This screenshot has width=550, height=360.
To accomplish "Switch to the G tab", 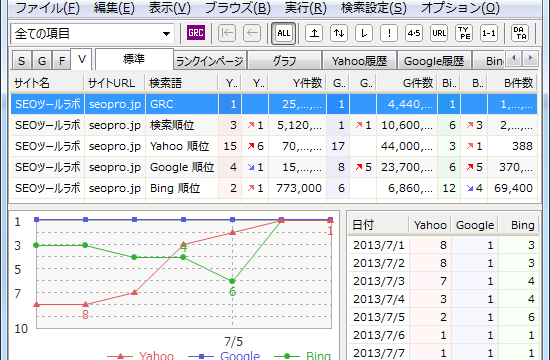I will (x=42, y=61).
